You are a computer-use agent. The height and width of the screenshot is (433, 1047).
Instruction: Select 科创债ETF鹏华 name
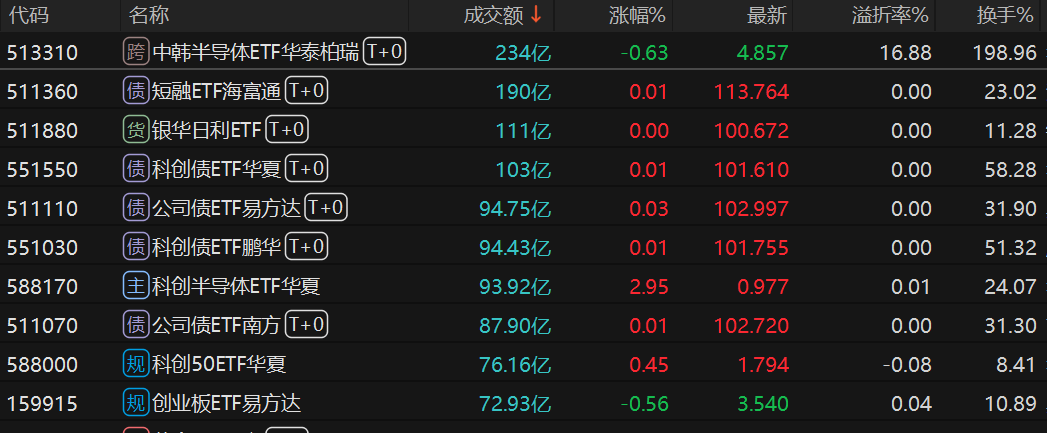[217, 247]
